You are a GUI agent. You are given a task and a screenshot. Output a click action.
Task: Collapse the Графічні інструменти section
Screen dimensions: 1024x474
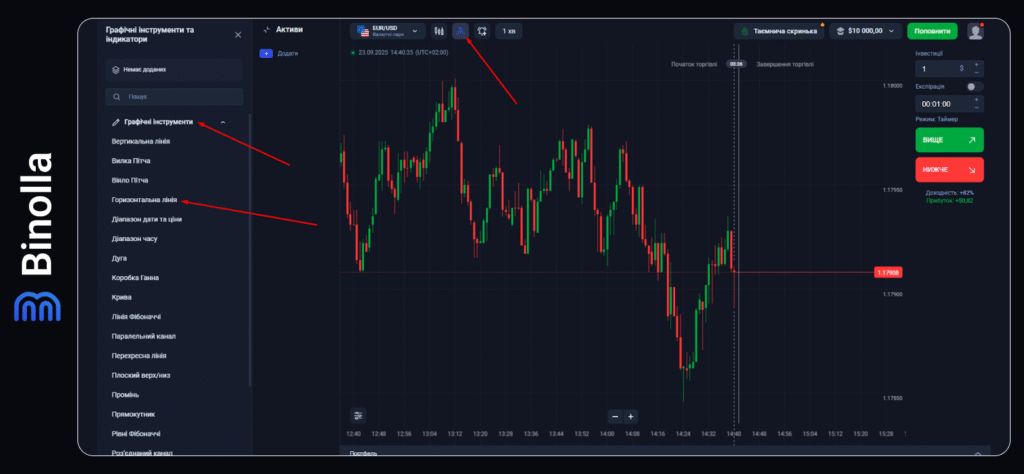coord(222,122)
